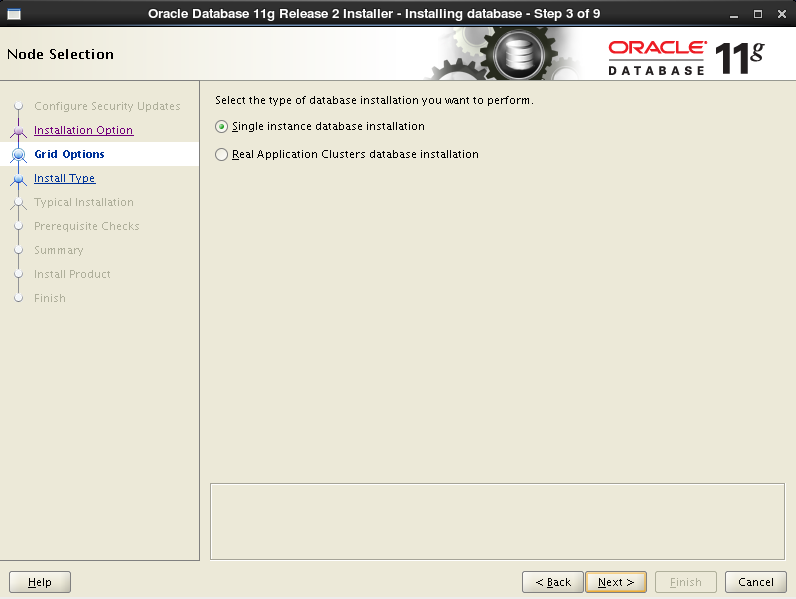Click the Installation Option step marker icon
The image size is (796, 599).
pyautogui.click(x=19, y=130)
